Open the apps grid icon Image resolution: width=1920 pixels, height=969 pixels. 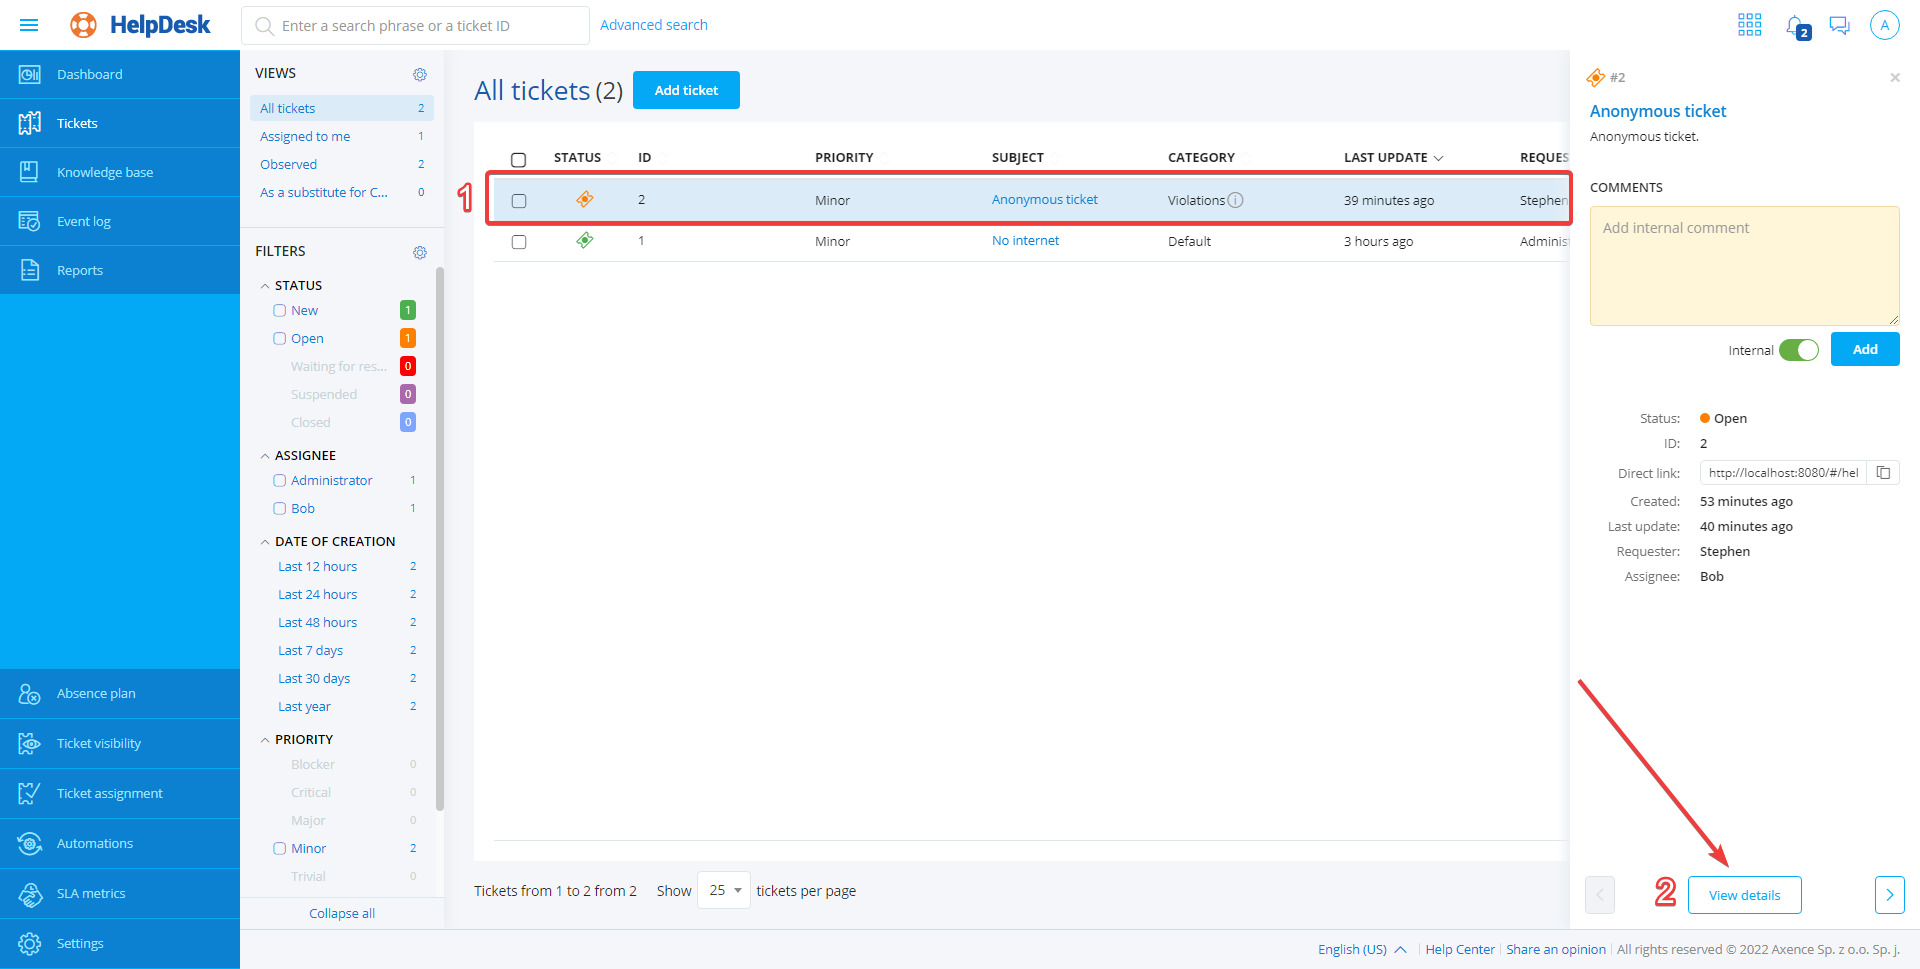1749,25
